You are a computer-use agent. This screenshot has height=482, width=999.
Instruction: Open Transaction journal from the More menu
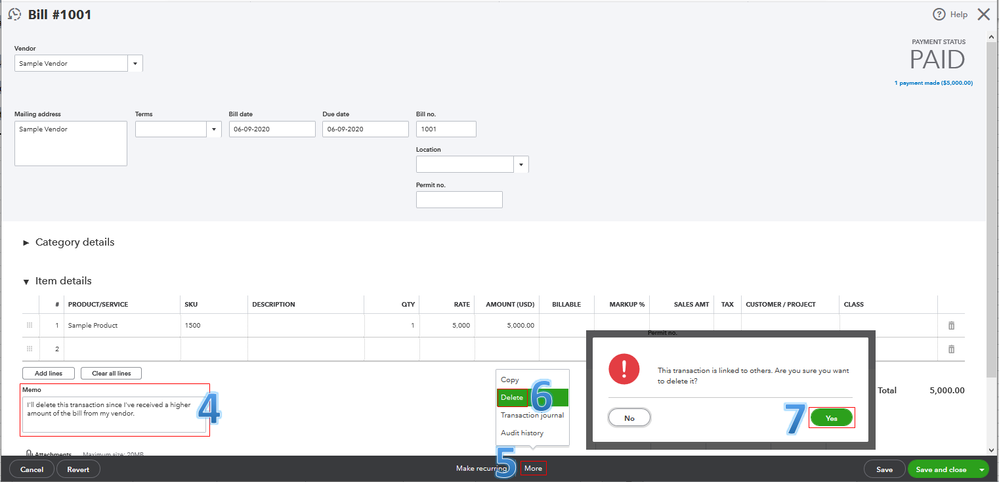(532, 415)
